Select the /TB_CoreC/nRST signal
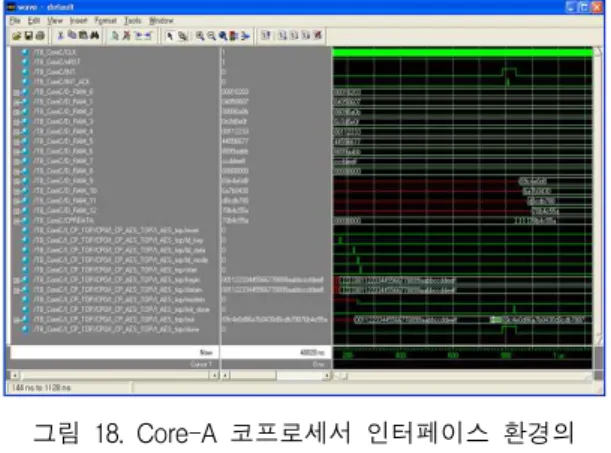 (57, 62)
